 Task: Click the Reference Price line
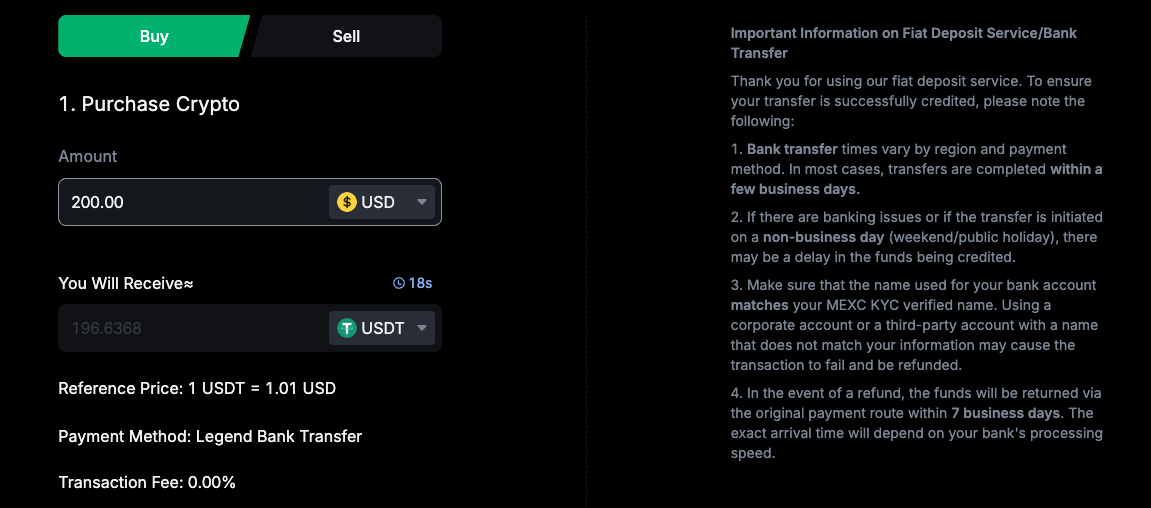pos(197,388)
